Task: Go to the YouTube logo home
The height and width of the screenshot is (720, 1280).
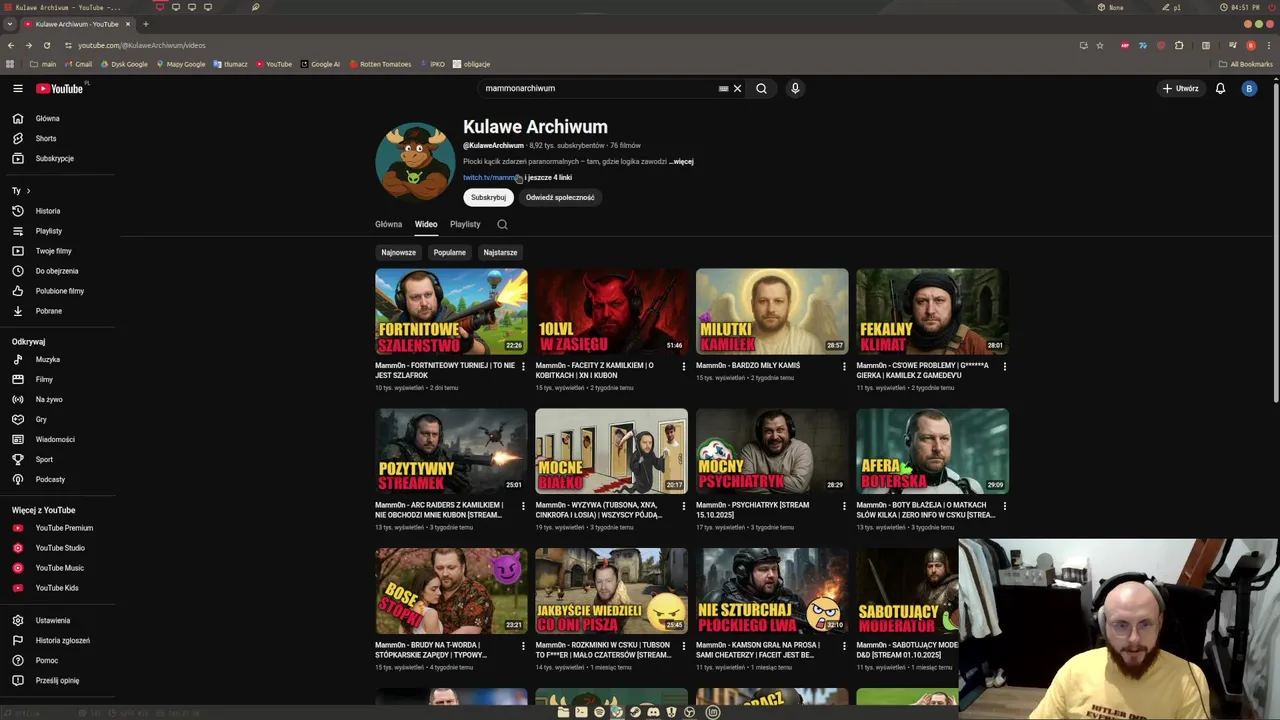Action: [60, 88]
